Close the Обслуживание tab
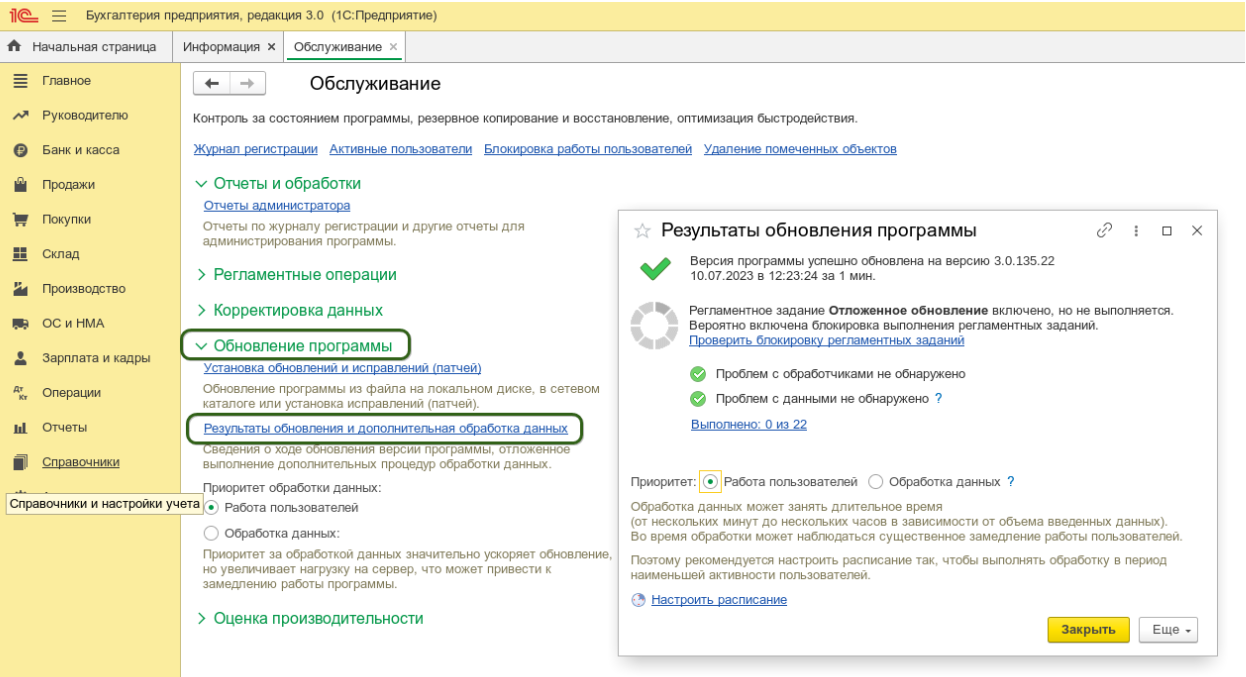This screenshot has height=677, width=1246. (x=393, y=47)
